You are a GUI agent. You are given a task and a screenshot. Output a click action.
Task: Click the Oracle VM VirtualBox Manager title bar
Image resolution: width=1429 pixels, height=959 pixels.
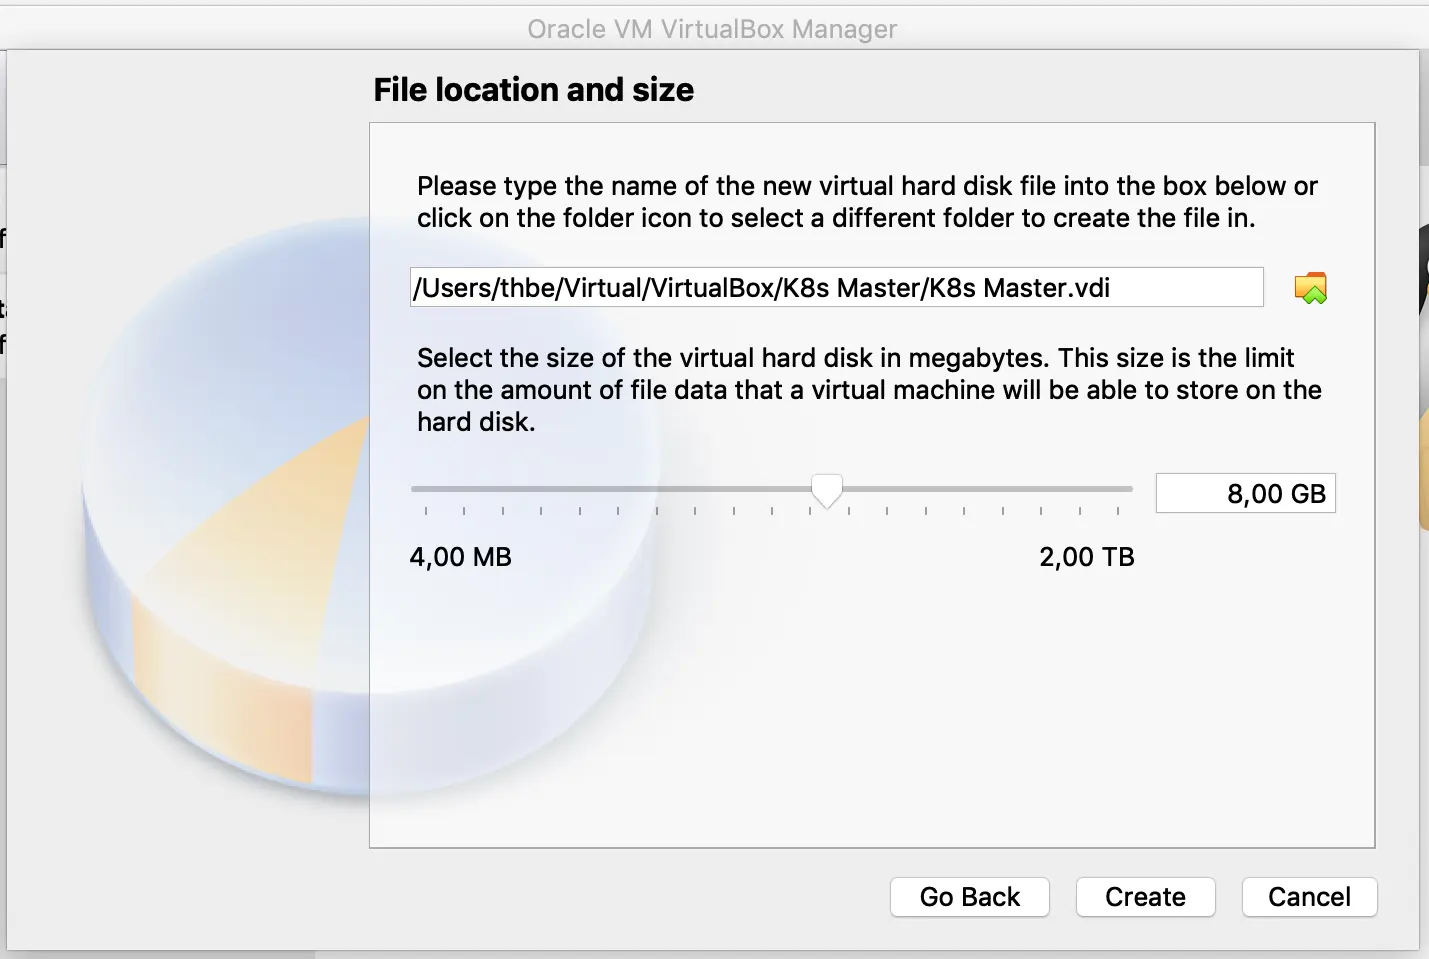pyautogui.click(x=712, y=29)
